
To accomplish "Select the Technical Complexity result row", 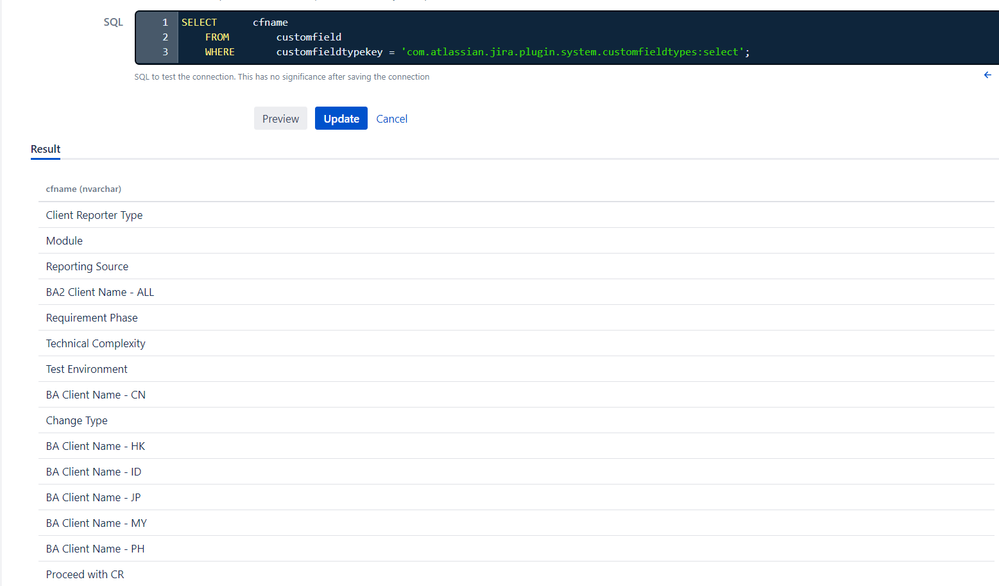I will pos(95,343).
